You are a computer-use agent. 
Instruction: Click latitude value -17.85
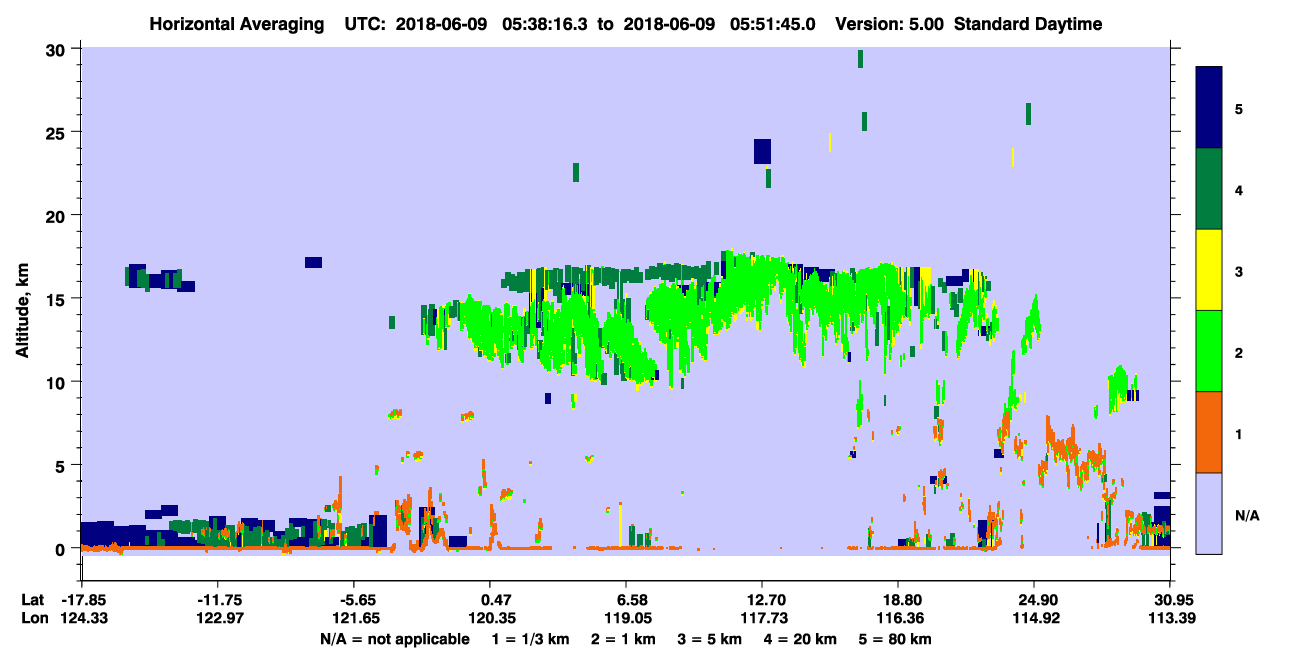click(83, 600)
